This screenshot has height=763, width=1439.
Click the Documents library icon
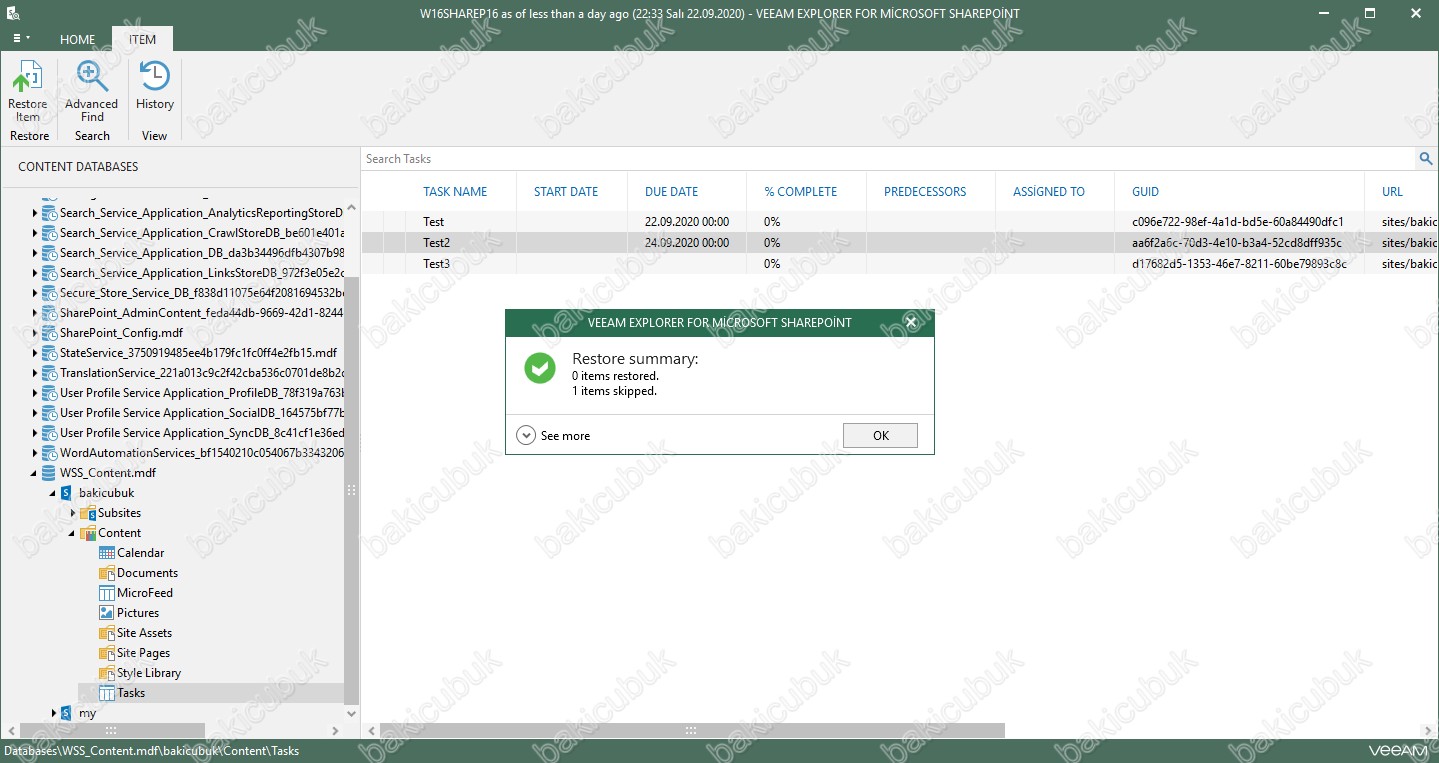pyautogui.click(x=107, y=573)
